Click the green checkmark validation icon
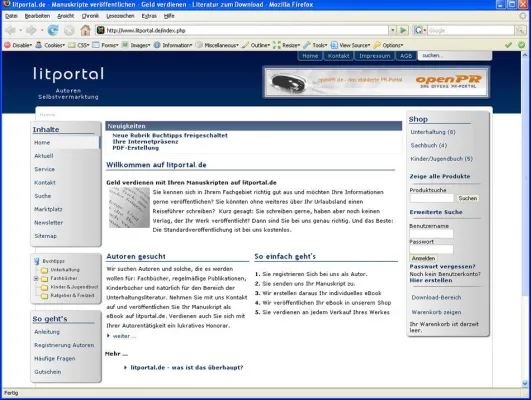The image size is (531, 400). [508, 45]
